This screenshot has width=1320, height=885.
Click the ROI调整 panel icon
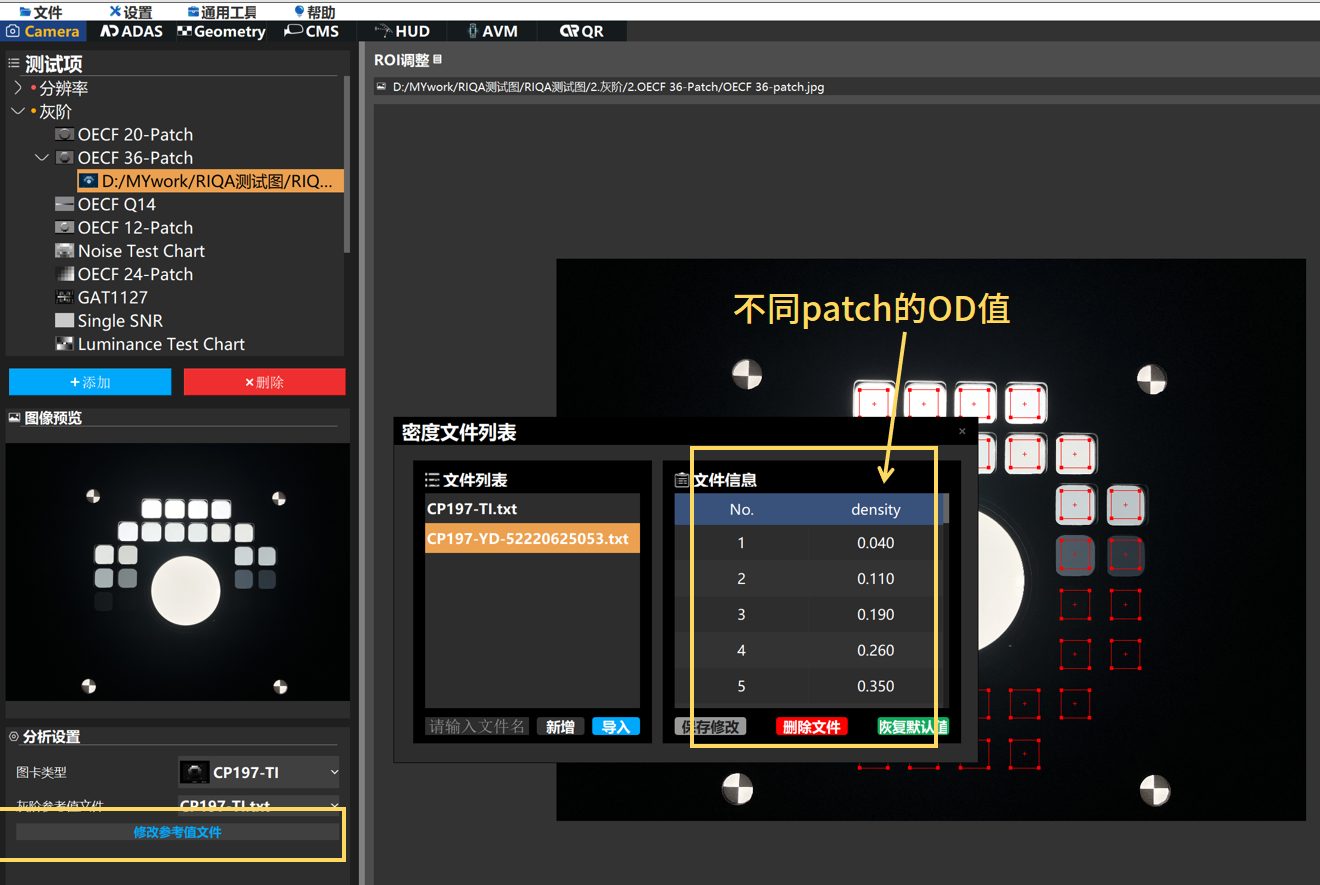click(437, 60)
